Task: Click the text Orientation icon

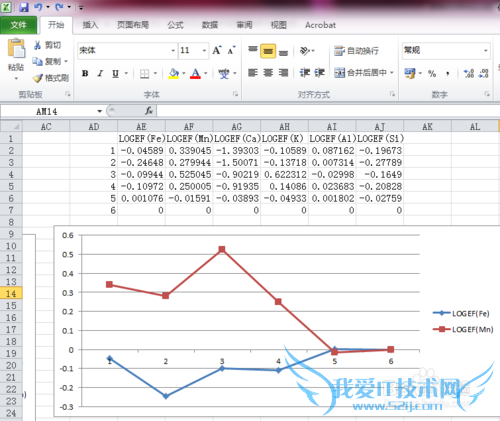Action: [305, 51]
